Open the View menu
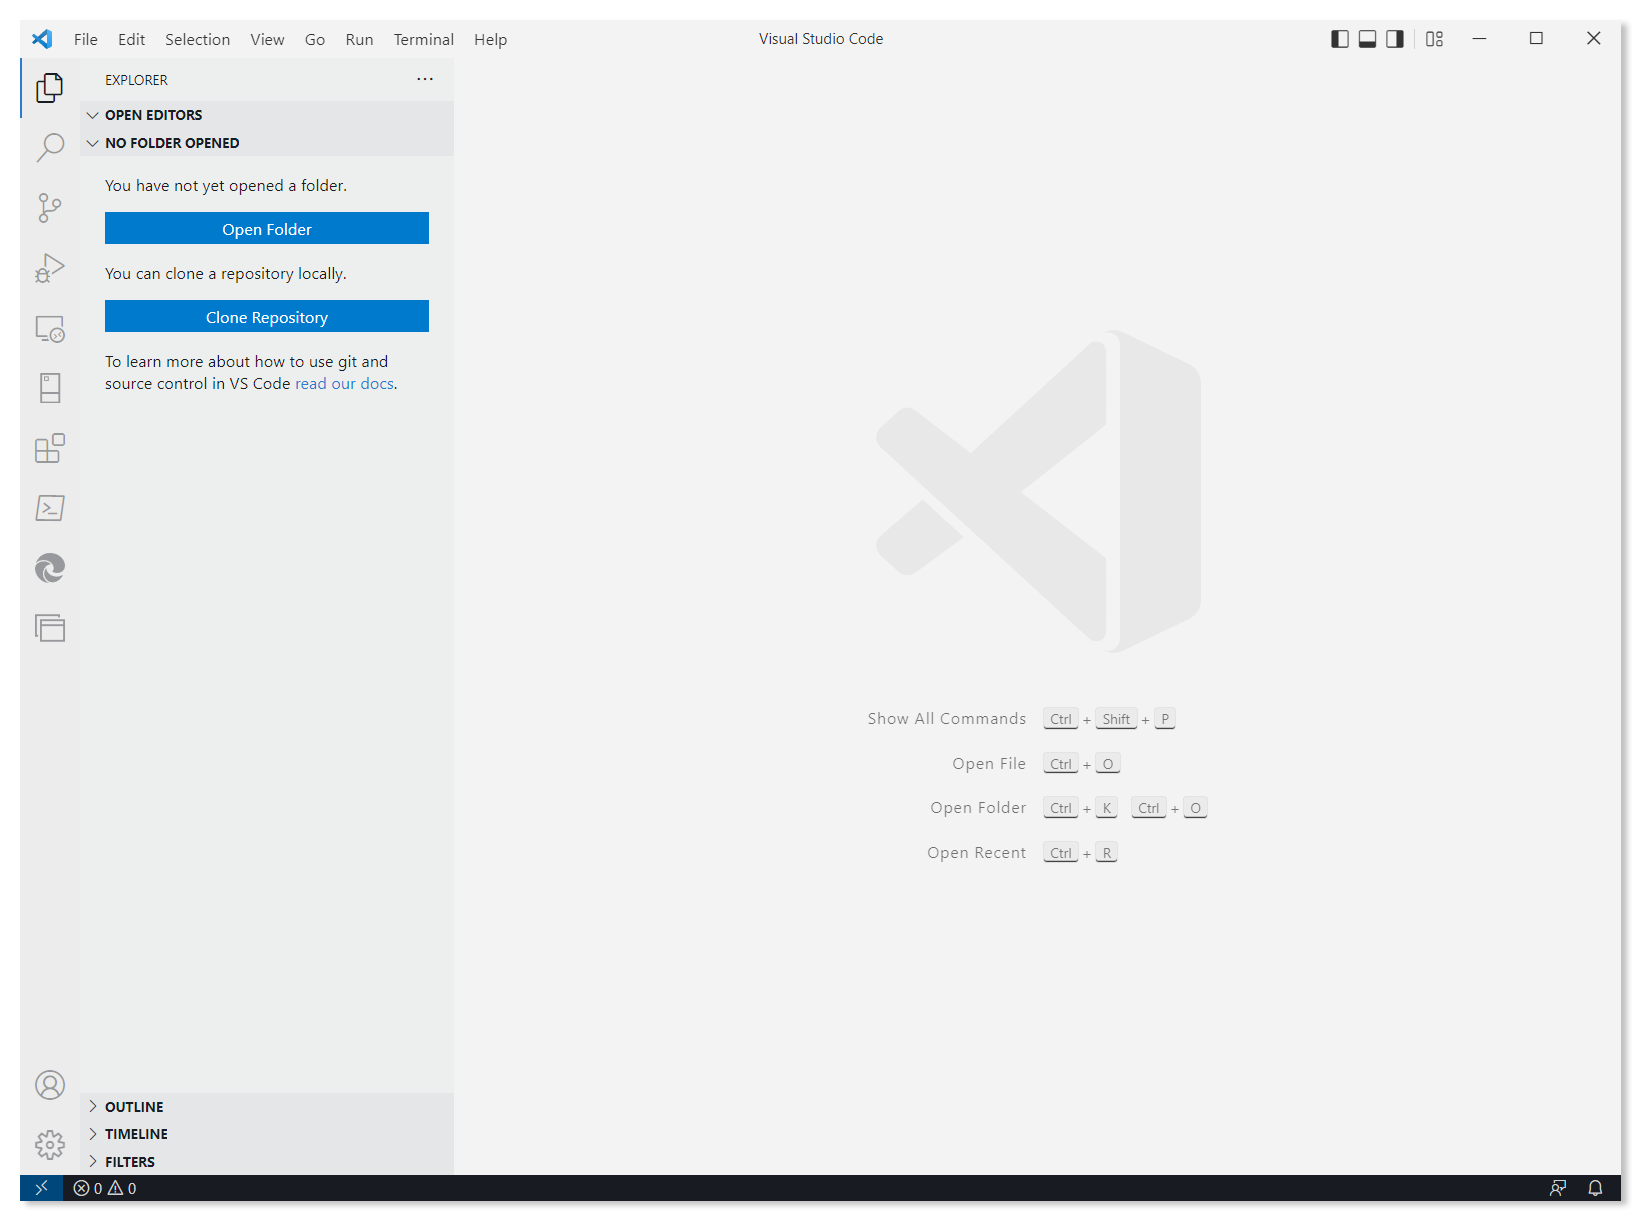This screenshot has height=1221, width=1641. pos(267,39)
